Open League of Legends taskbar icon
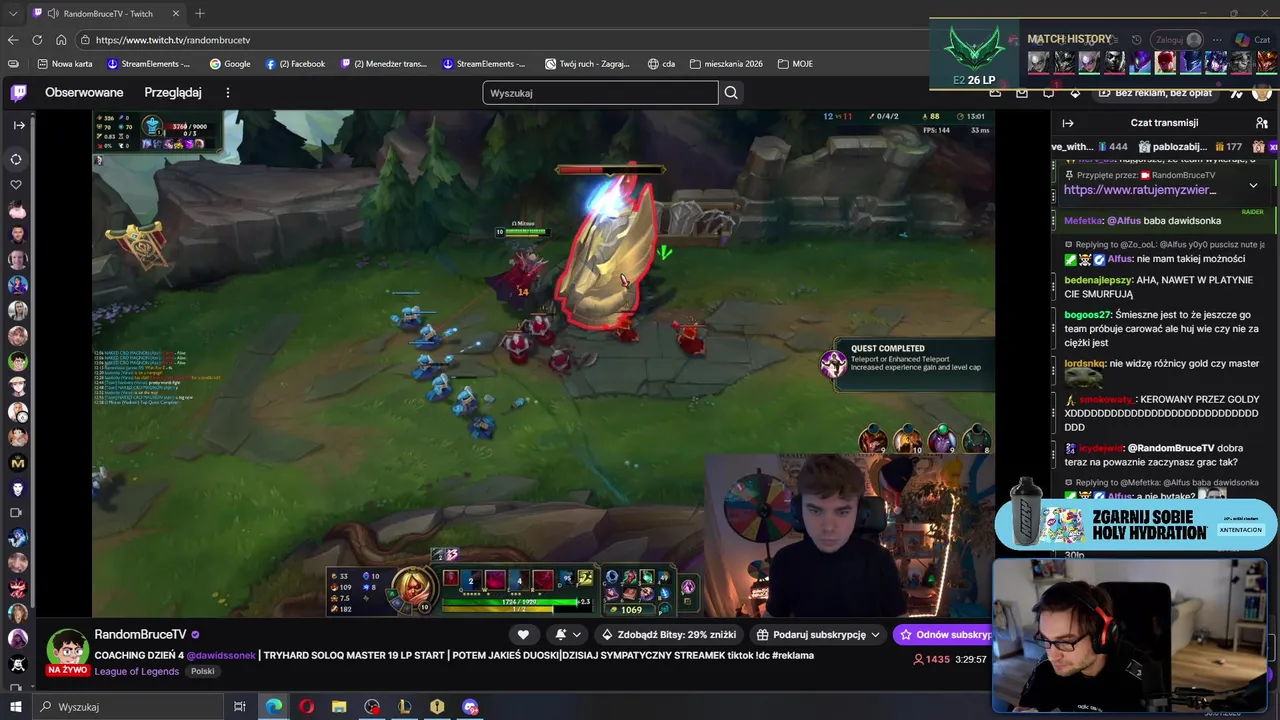Image resolution: width=1280 pixels, height=720 pixels. (404, 707)
